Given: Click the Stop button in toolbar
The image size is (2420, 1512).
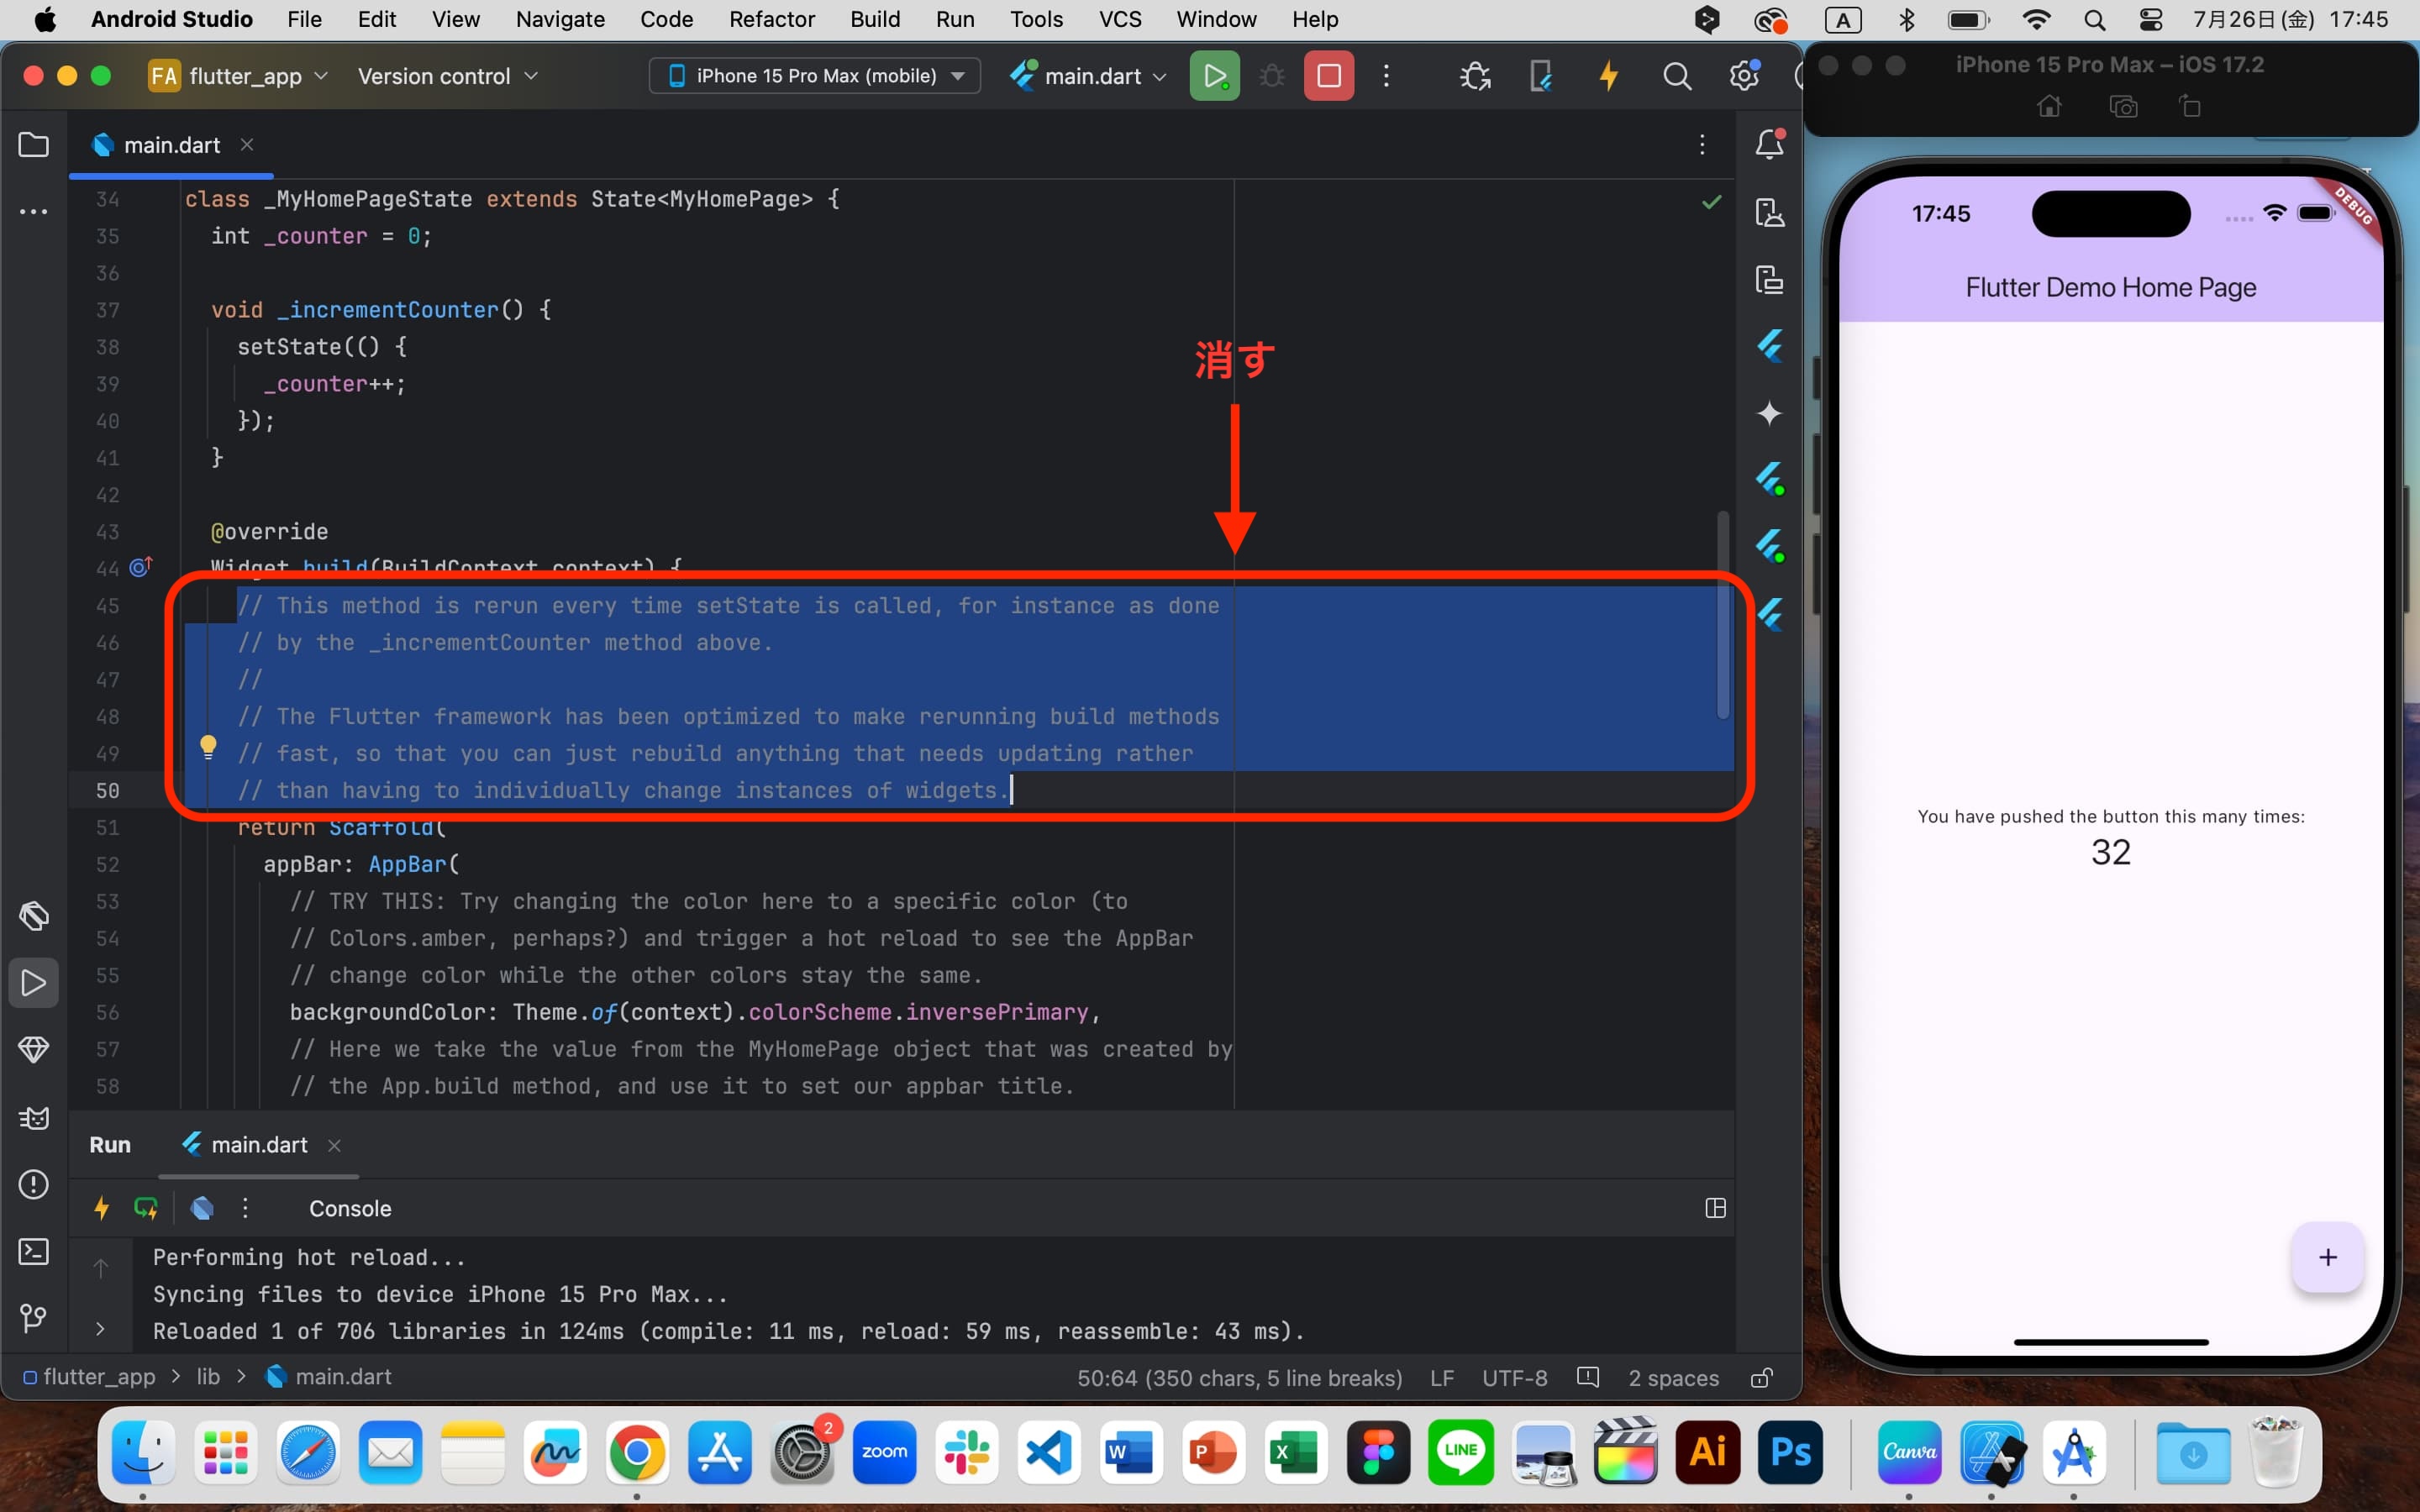Looking at the screenshot, I should click(x=1328, y=75).
